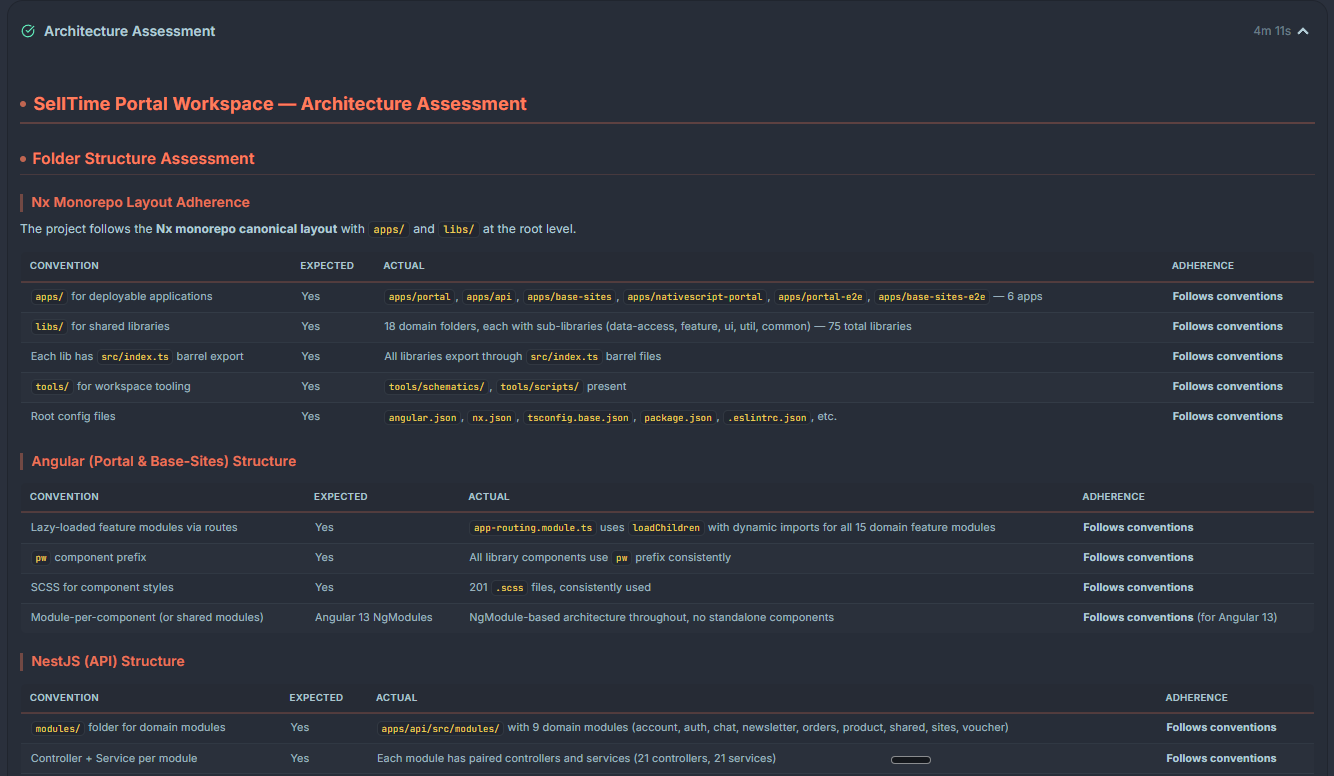Viewport: 1334px width, 776px height.
Task: Click the tsconfig.base.json code chip
Action: (x=578, y=417)
